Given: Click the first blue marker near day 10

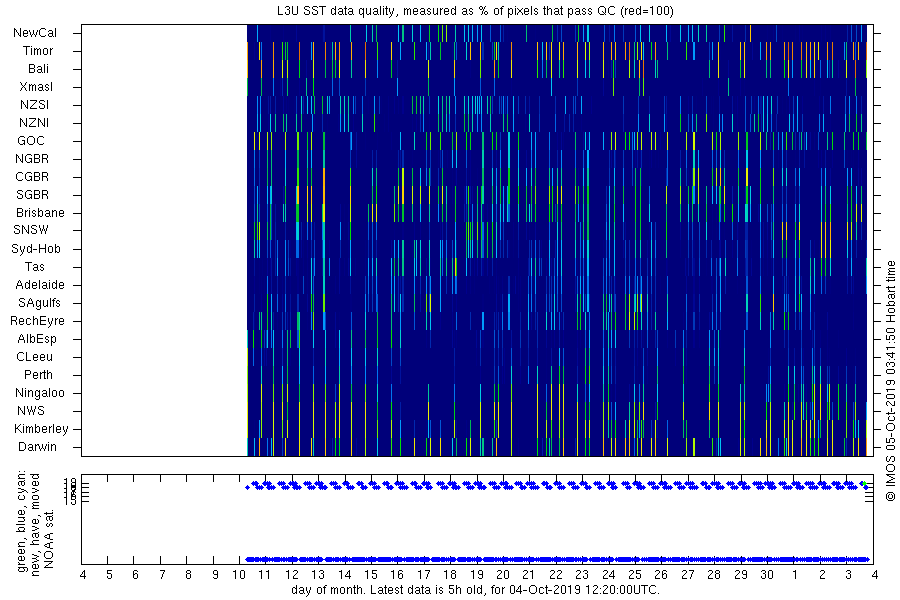Looking at the screenshot, I should point(247,487).
